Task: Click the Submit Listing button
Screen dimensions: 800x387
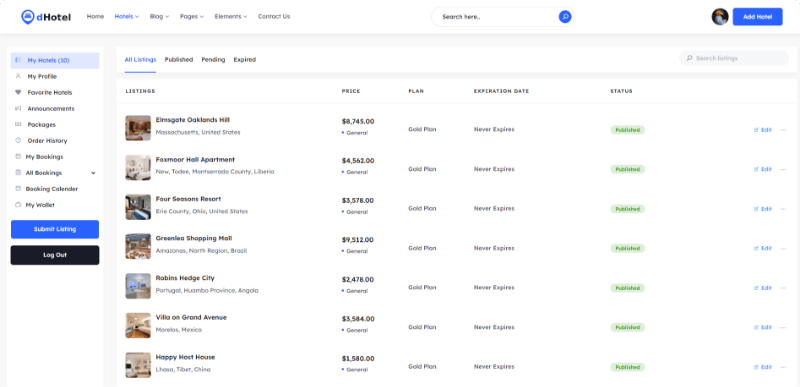Action: 55,229
